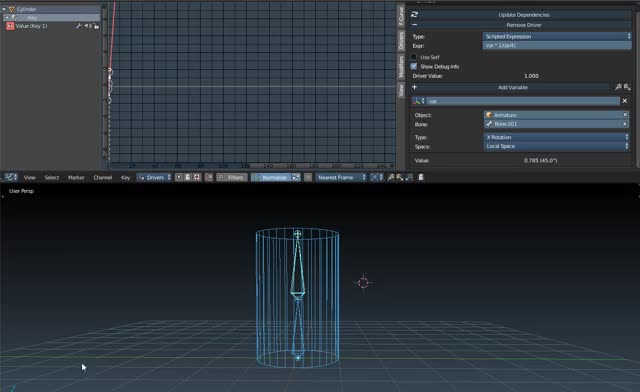Toggle visibility of Value (Key 1) channel

click(10, 26)
